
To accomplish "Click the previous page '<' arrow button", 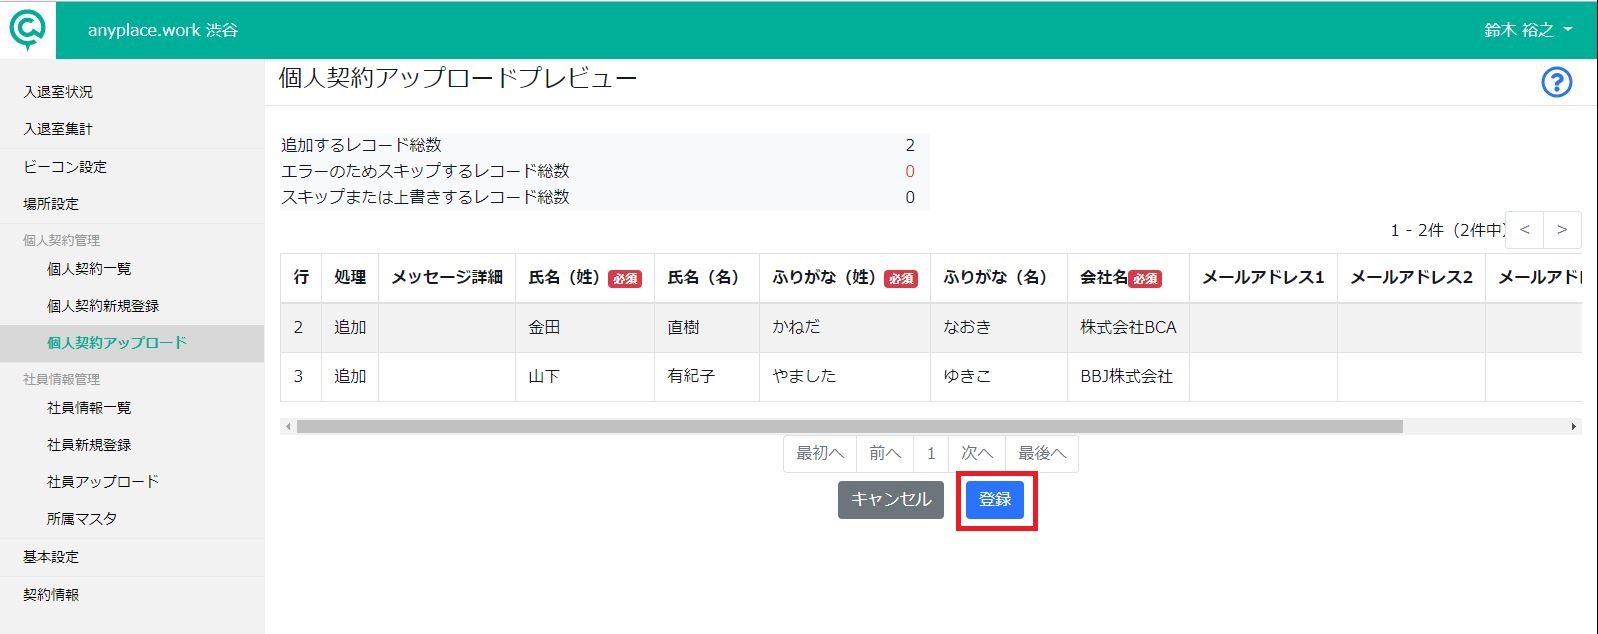I will [1525, 230].
